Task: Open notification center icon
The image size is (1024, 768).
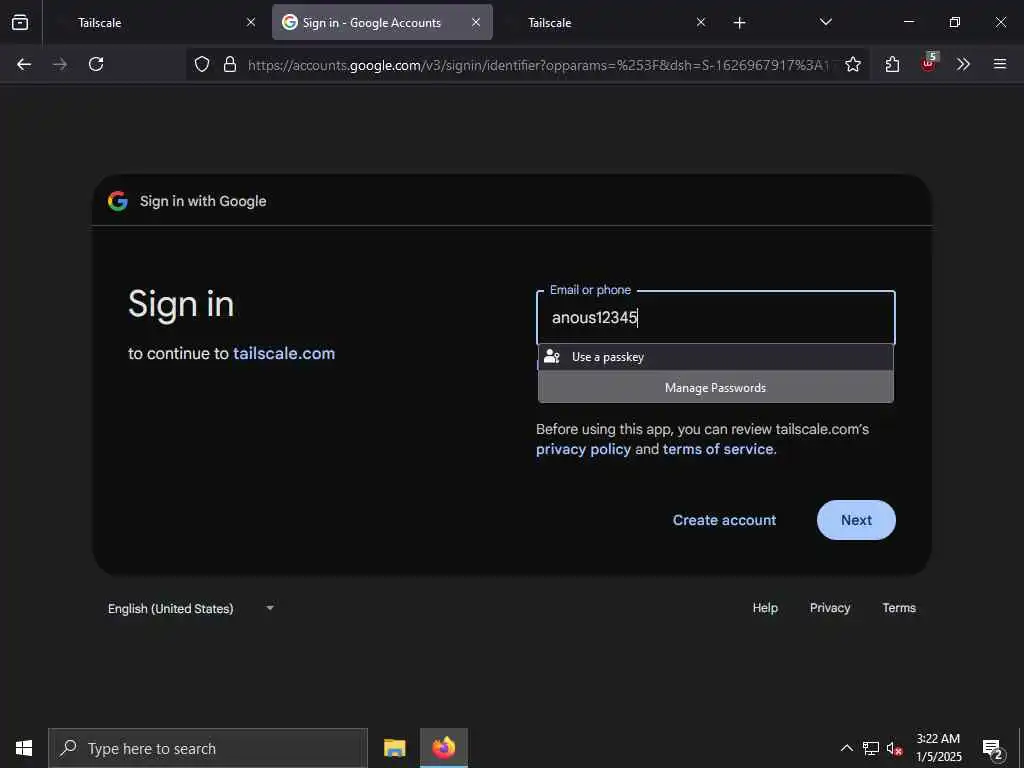Action: point(993,749)
